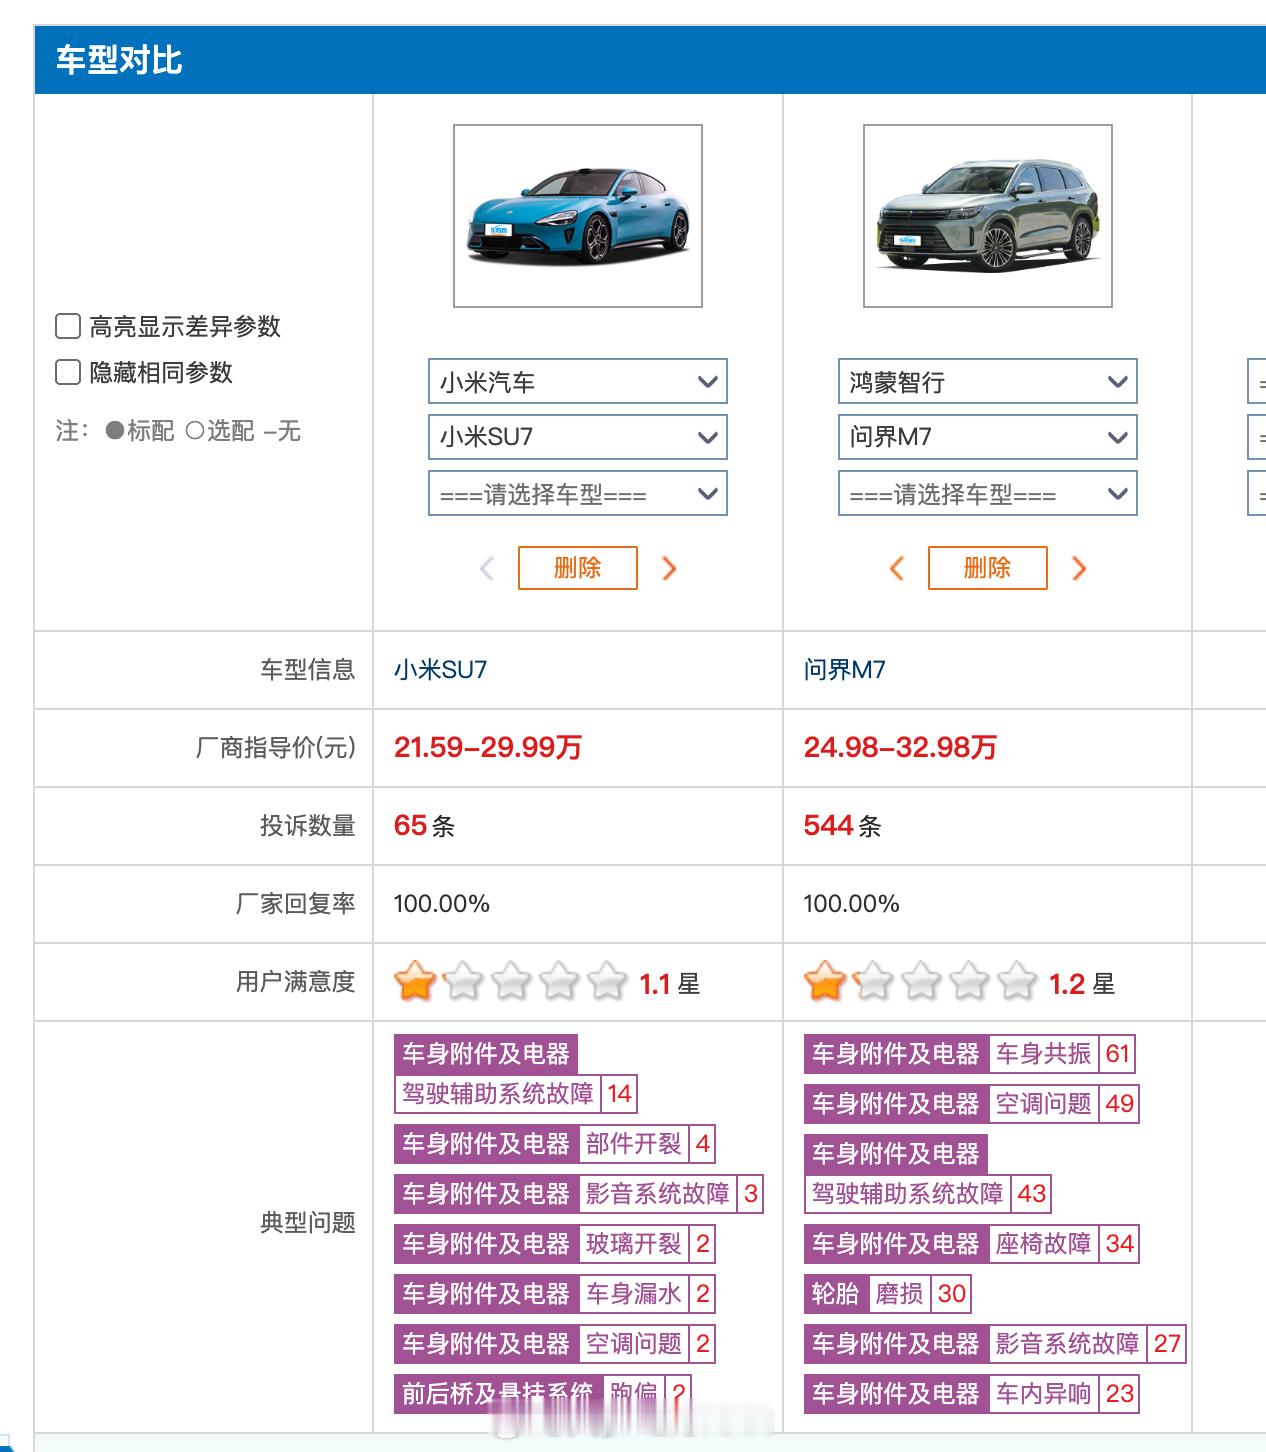Select 玻璃开裂 2 issue tag
This screenshot has width=1266, height=1452.
555,1243
